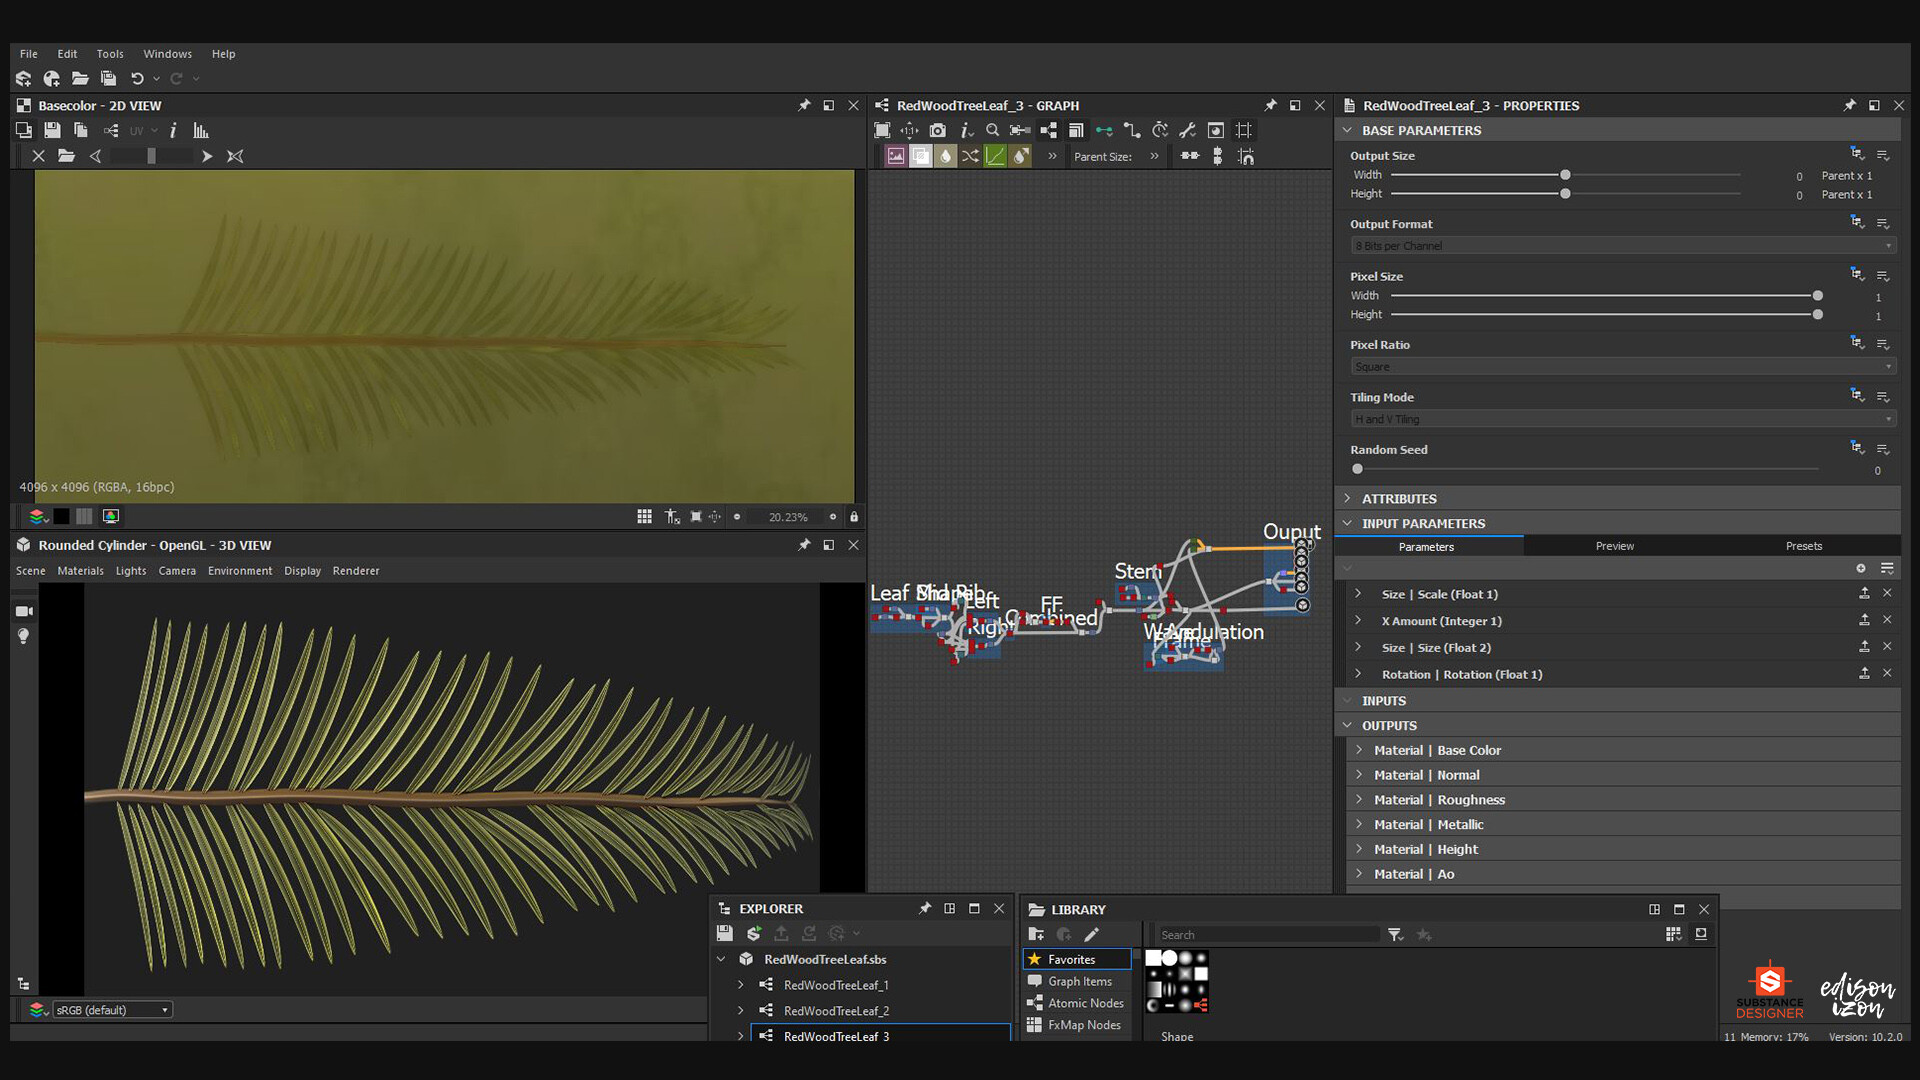Click the save bitmap floppy icon
Image resolution: width=1920 pixels, height=1080 pixels.
tap(52, 131)
